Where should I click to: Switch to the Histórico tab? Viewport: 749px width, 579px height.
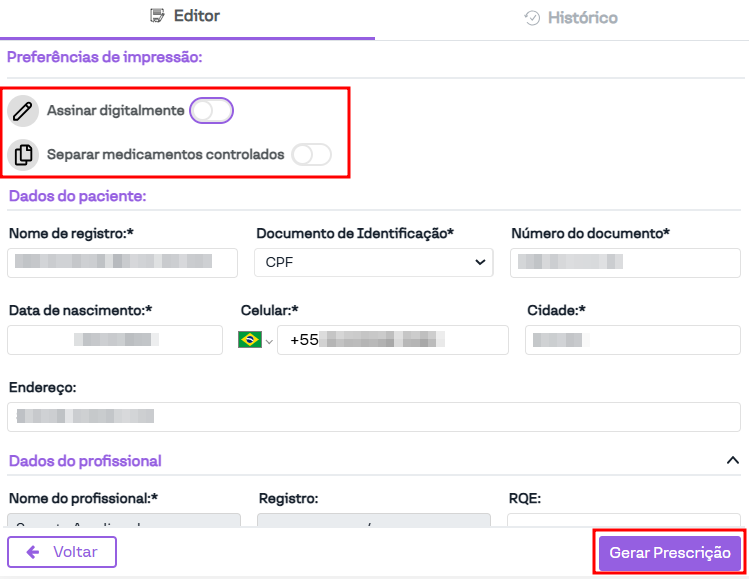[x=571, y=18]
